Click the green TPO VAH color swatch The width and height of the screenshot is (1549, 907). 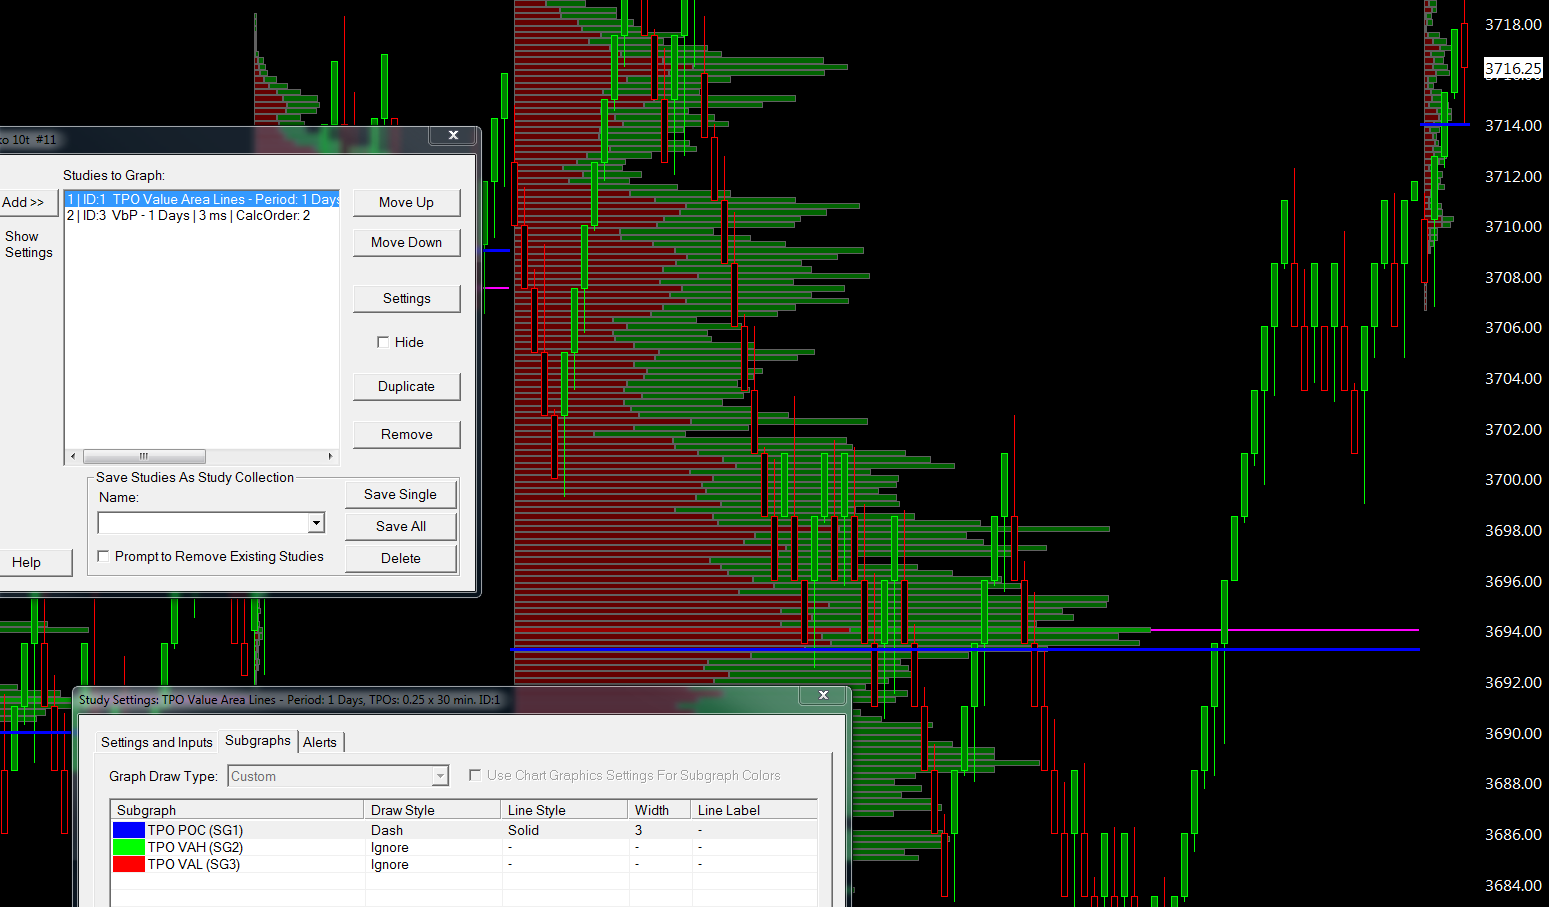129,847
